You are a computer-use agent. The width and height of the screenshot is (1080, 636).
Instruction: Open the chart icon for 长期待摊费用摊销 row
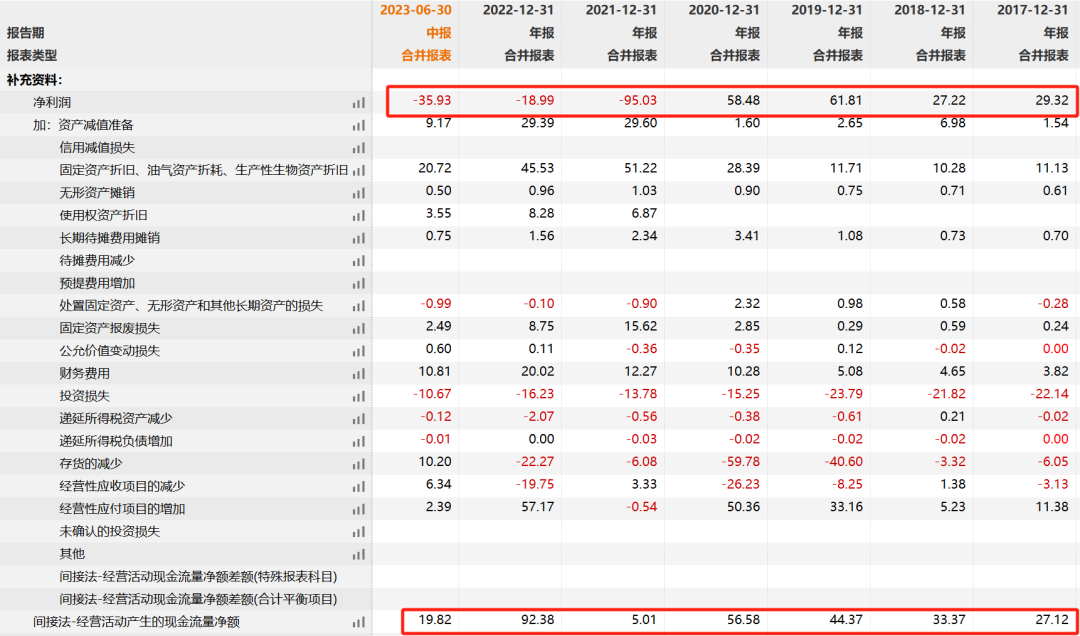pos(358,238)
